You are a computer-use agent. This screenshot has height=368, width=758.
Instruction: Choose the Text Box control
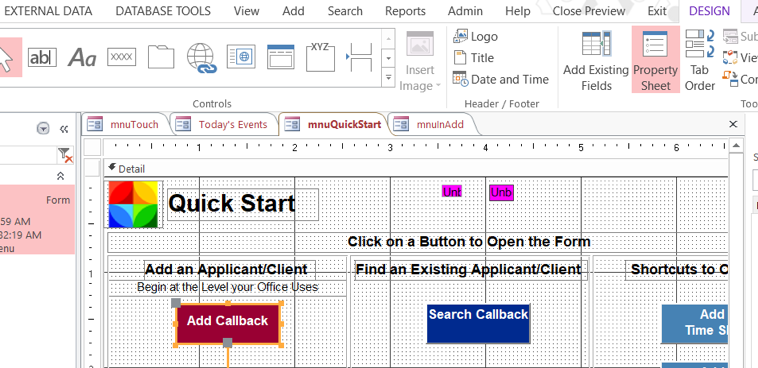[x=42, y=58]
